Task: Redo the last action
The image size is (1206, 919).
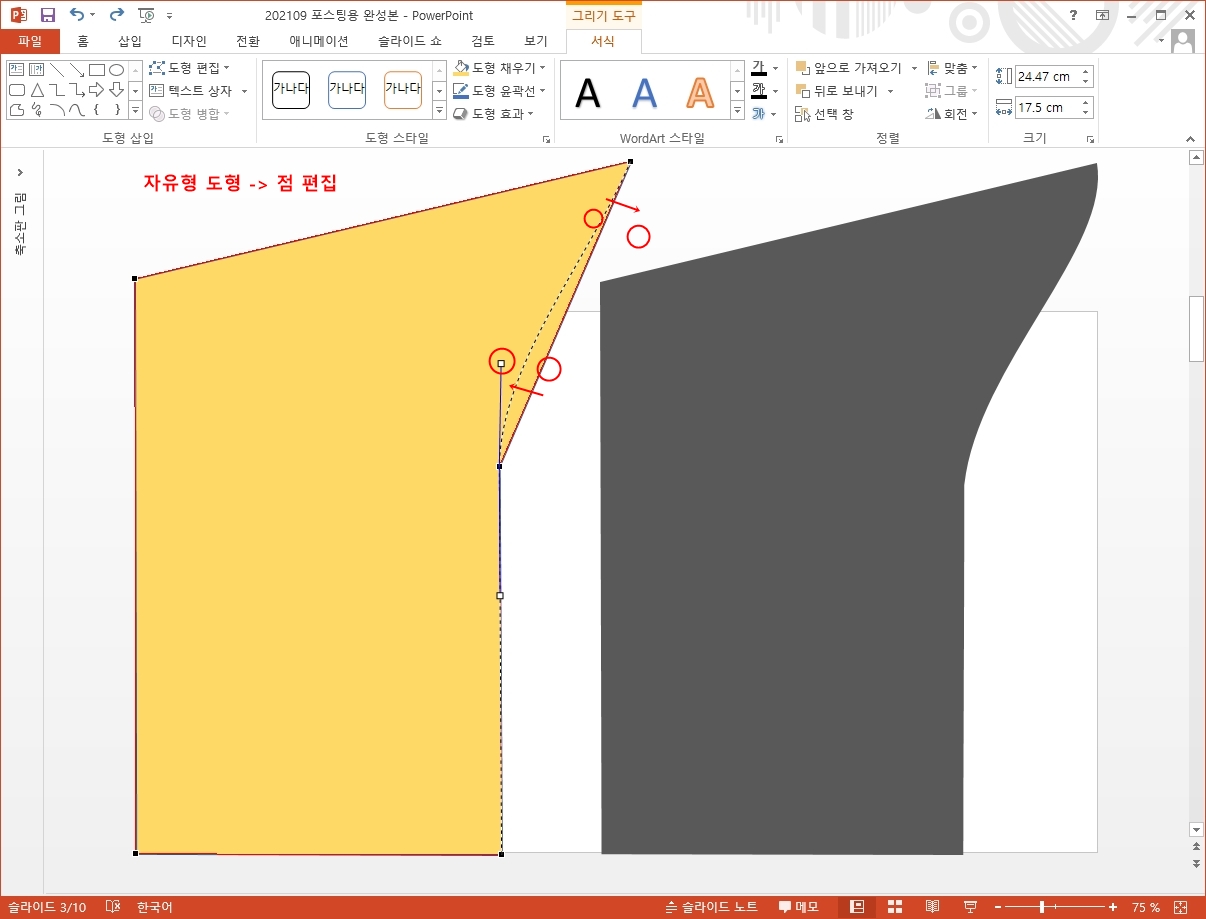Action: tap(117, 15)
